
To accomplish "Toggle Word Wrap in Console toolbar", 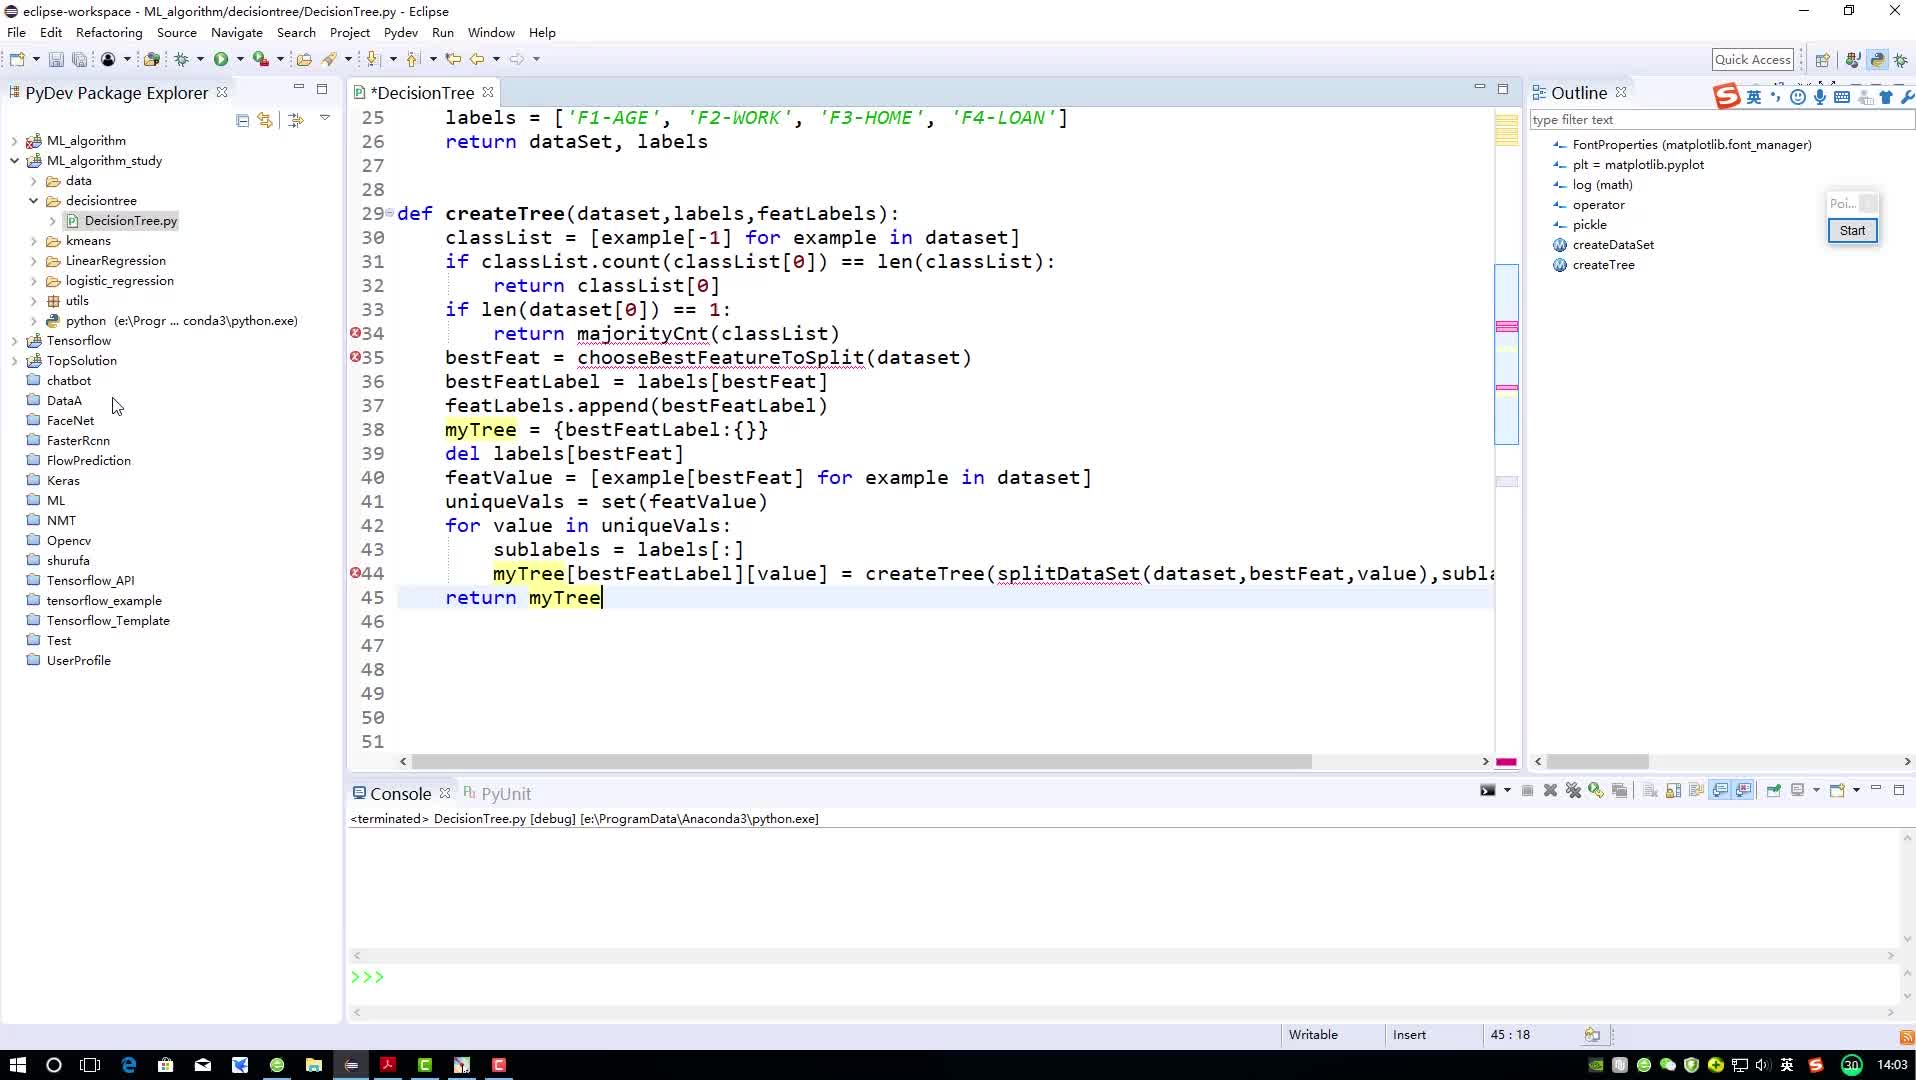I will click(x=1696, y=791).
